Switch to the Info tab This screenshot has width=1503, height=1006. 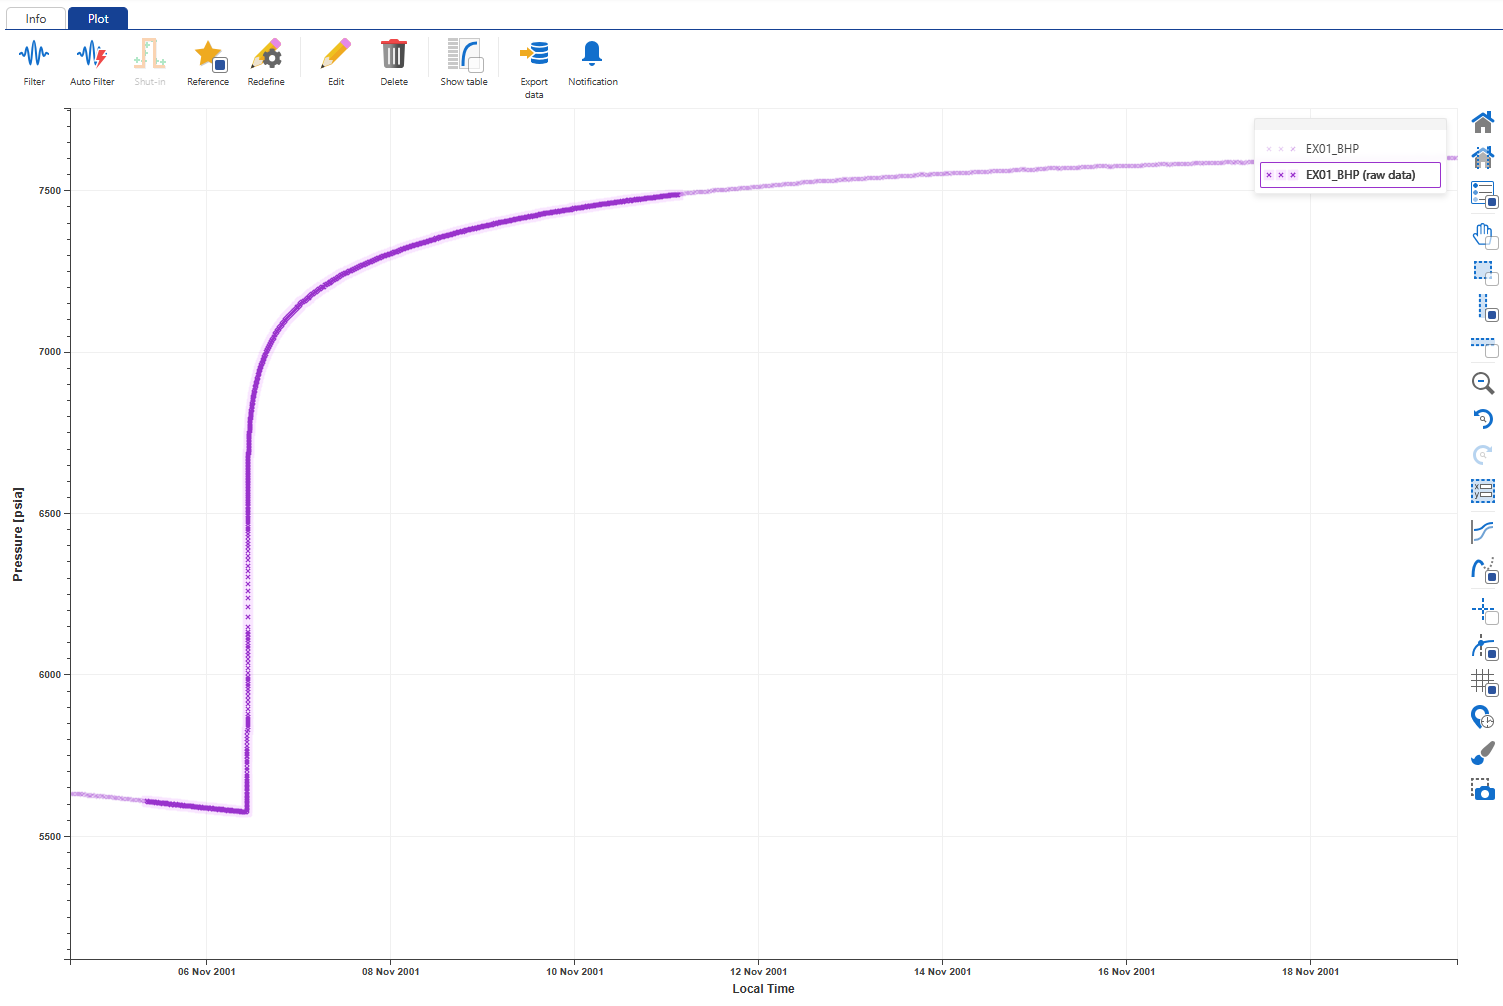35,18
